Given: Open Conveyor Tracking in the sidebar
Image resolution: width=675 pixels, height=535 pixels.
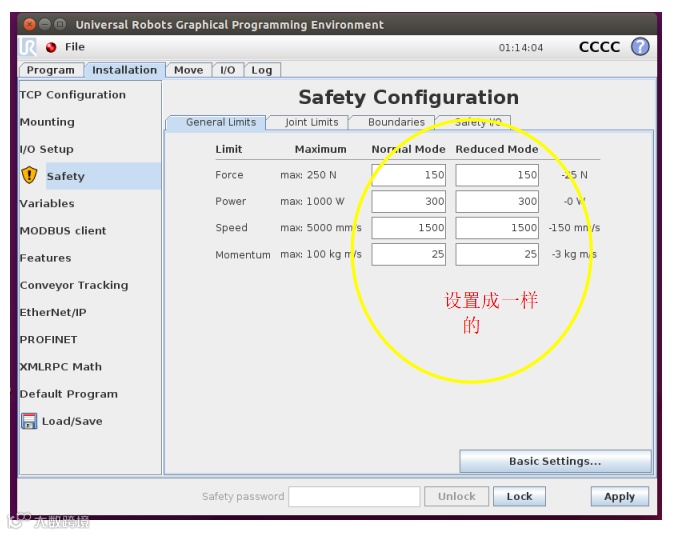Looking at the screenshot, I should (74, 285).
